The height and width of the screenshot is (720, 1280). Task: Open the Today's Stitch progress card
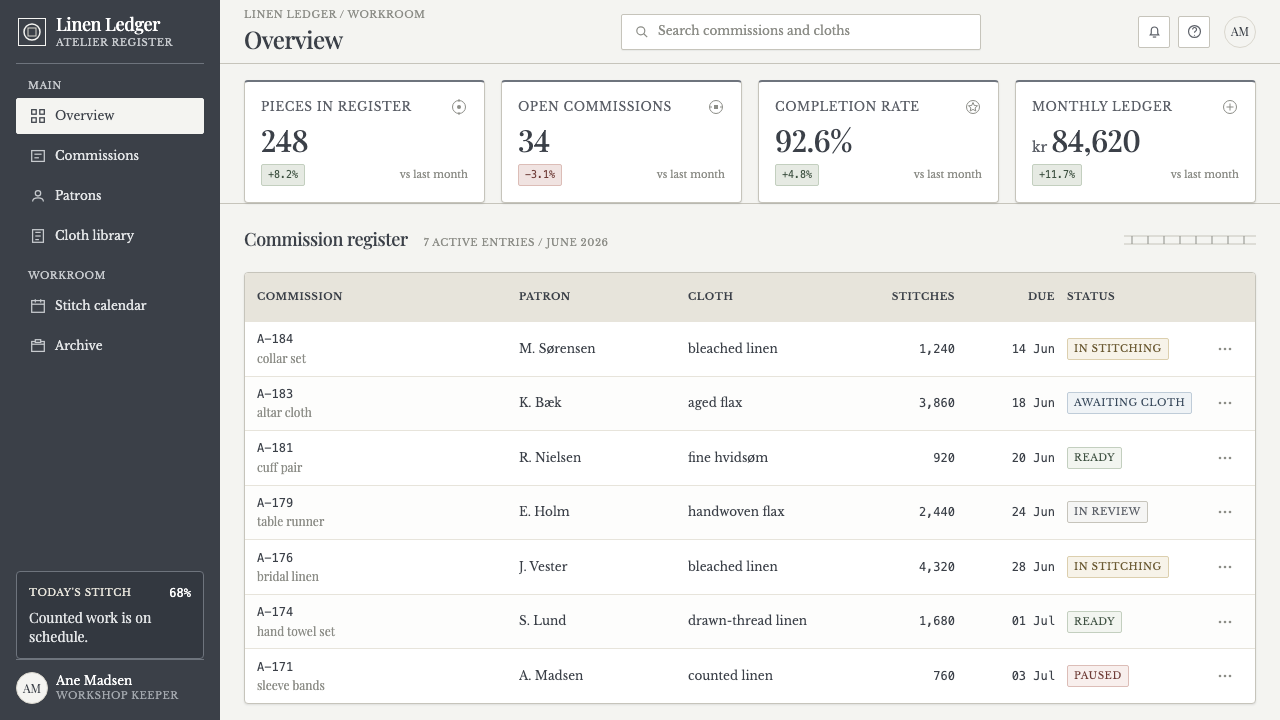coord(110,615)
